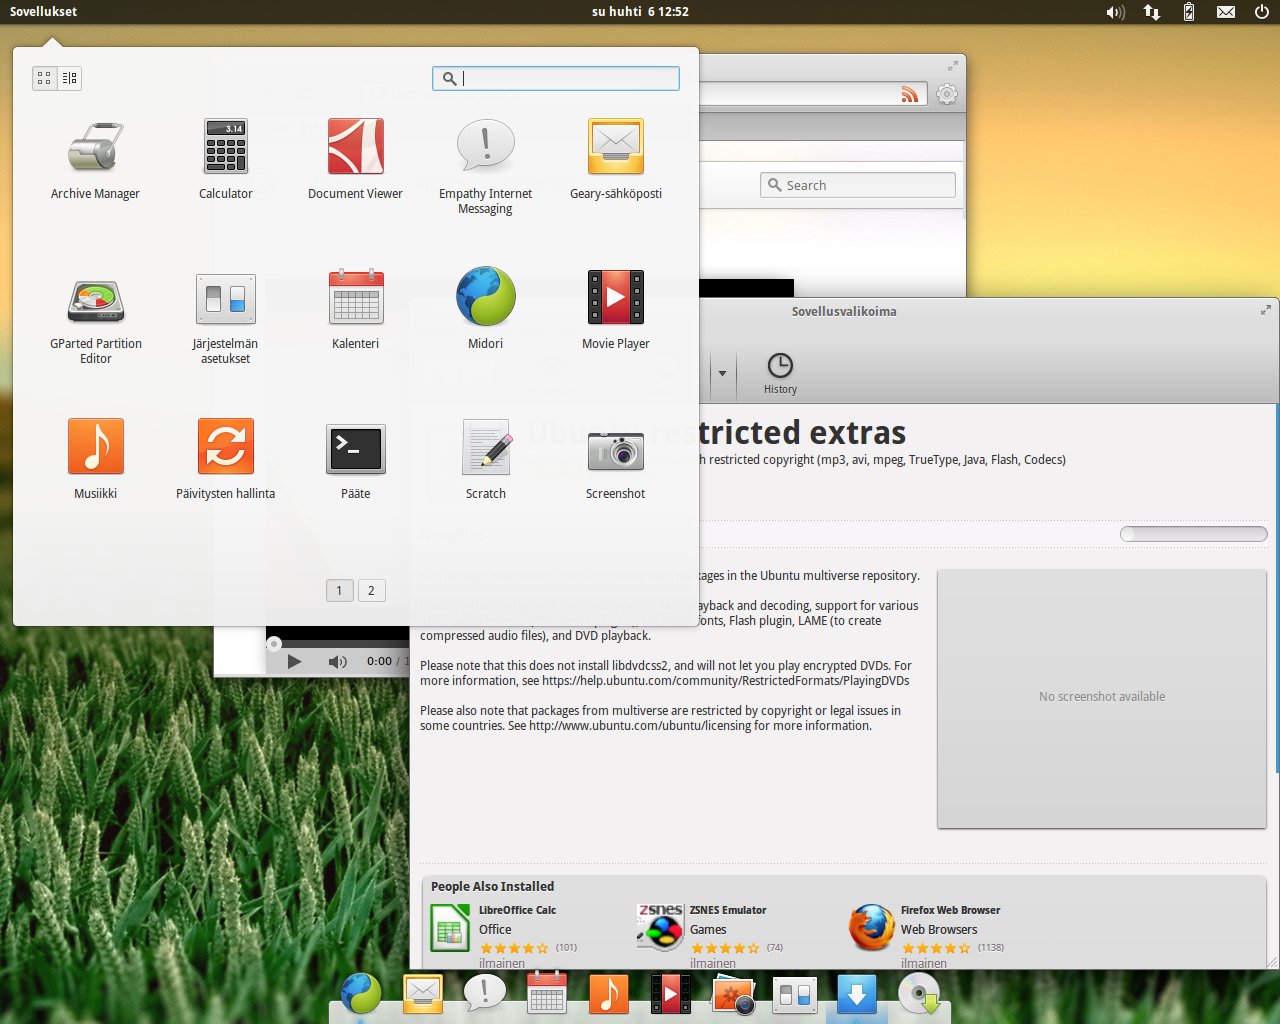Click the Firefox star rating

pyautogui.click(x=936, y=948)
